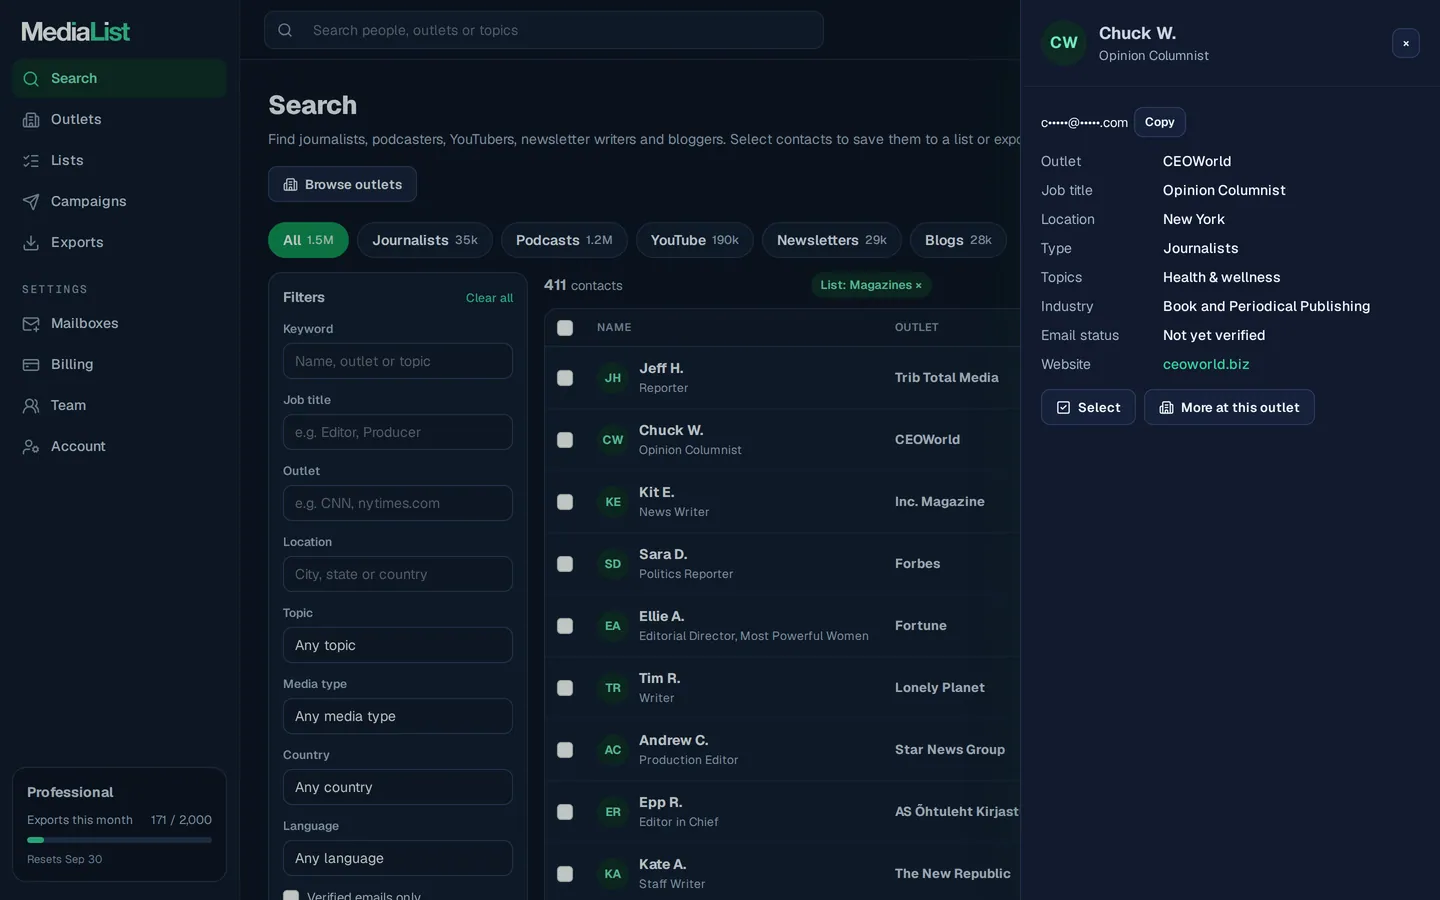Viewport: 1440px width, 900px height.
Task: Open the Campaigns section
Action: tap(119, 201)
